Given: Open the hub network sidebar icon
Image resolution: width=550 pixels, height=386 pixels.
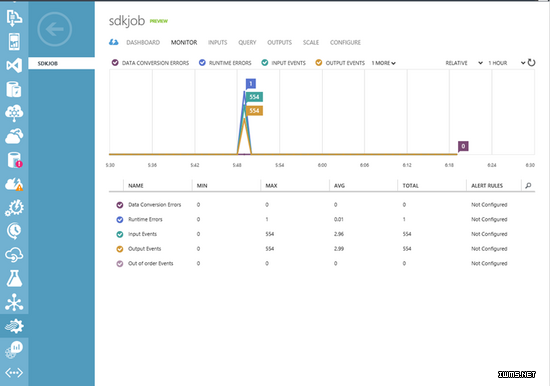Looking at the screenshot, I should 14,302.
